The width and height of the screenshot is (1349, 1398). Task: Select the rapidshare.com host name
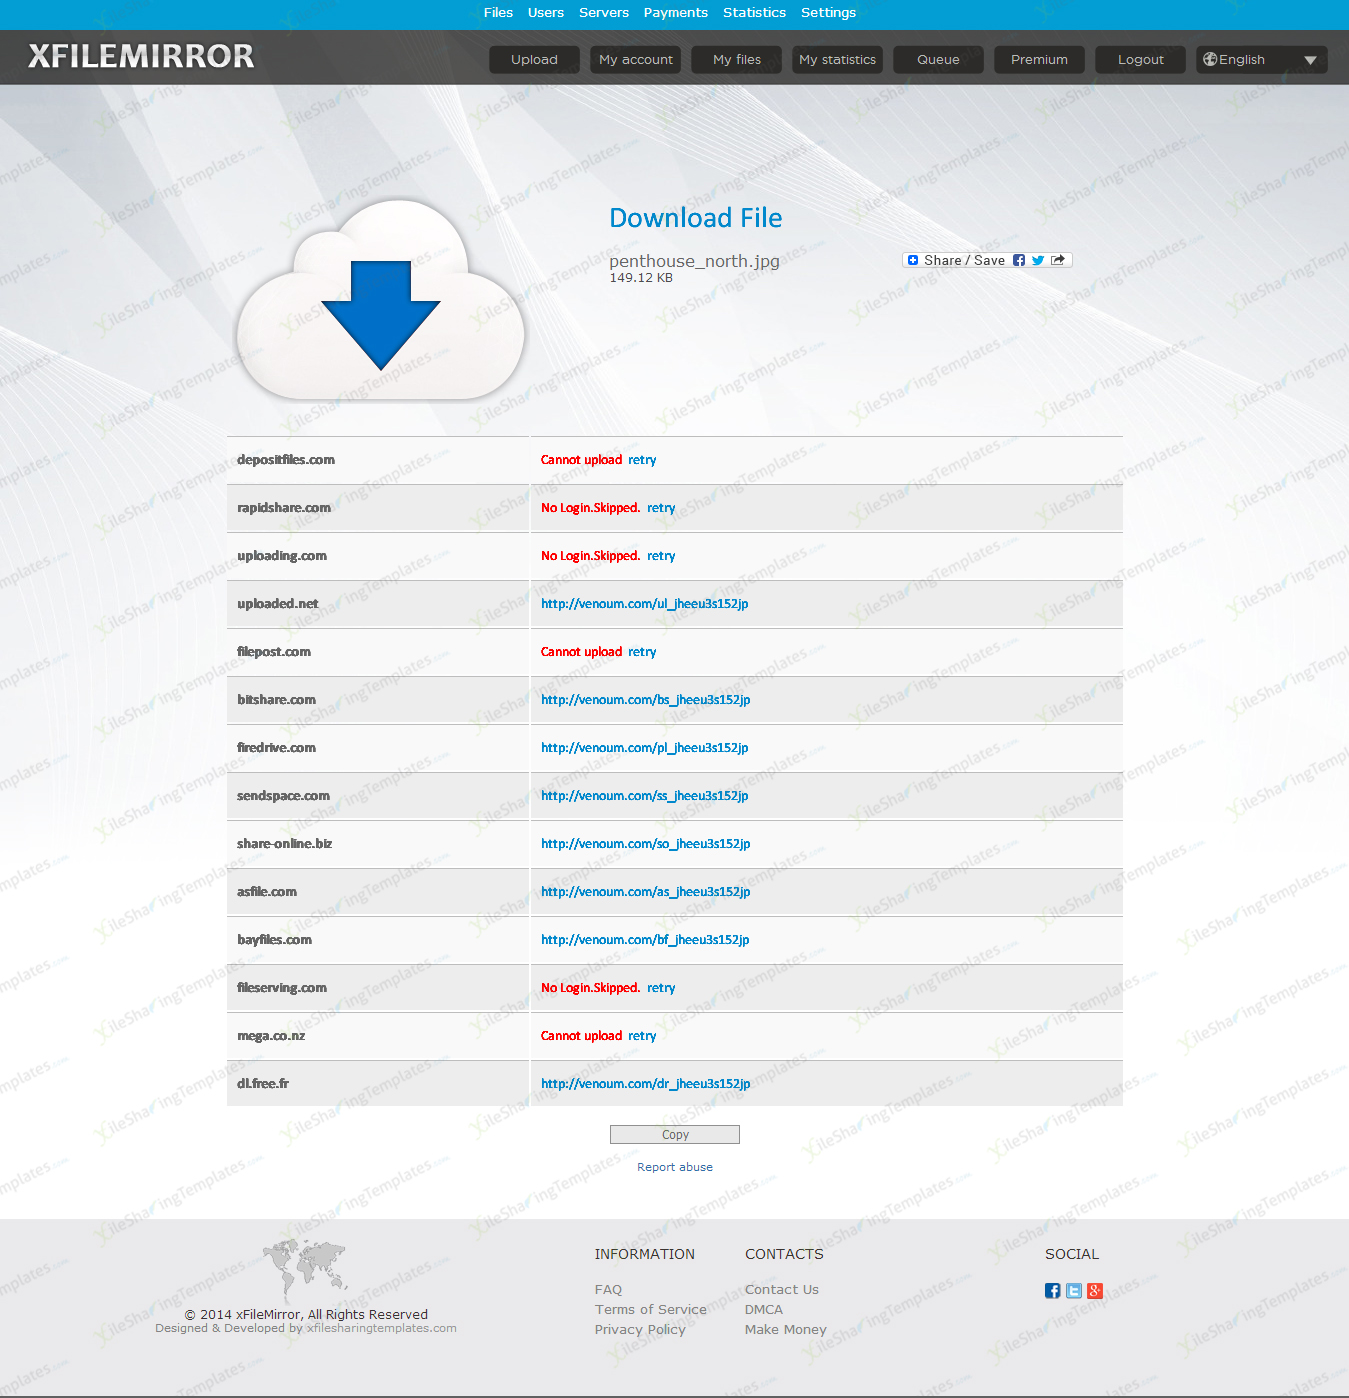coord(284,508)
